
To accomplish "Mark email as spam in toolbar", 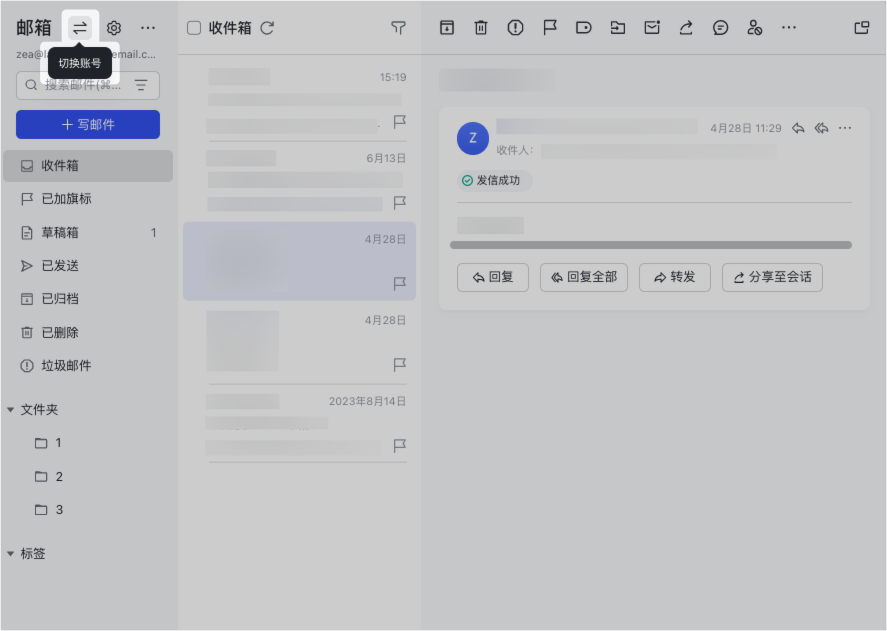I will [x=515, y=28].
